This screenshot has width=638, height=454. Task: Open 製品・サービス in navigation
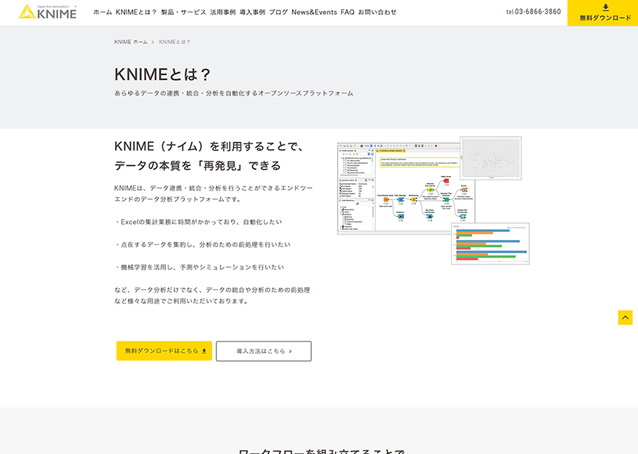coord(184,12)
